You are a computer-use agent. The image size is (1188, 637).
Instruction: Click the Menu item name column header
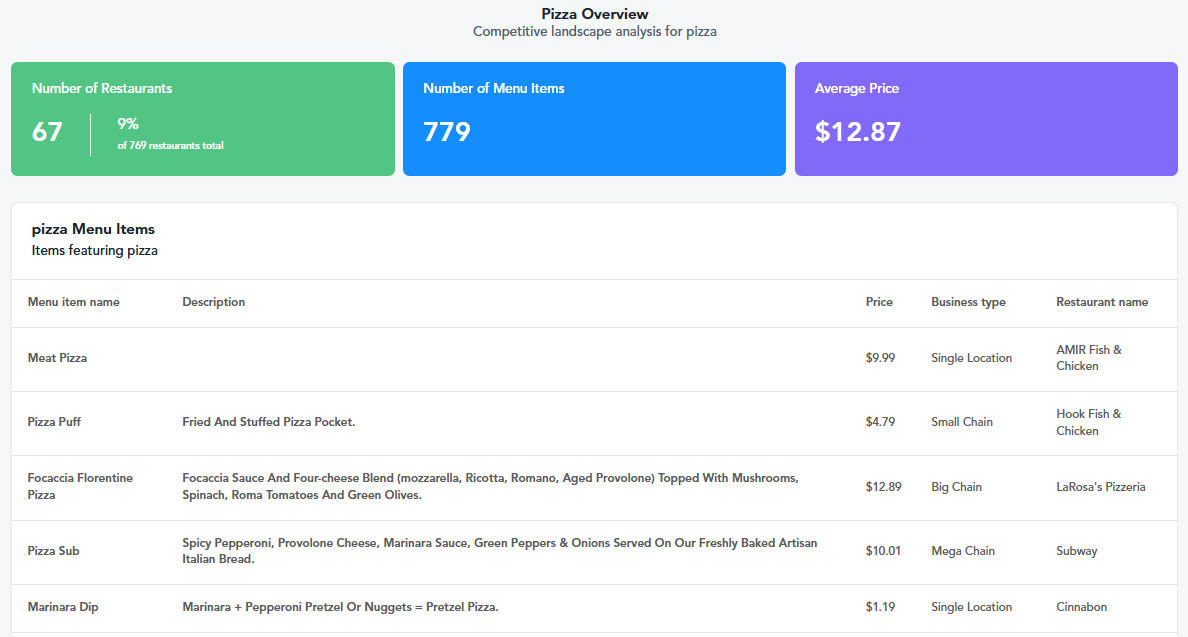click(x=73, y=302)
